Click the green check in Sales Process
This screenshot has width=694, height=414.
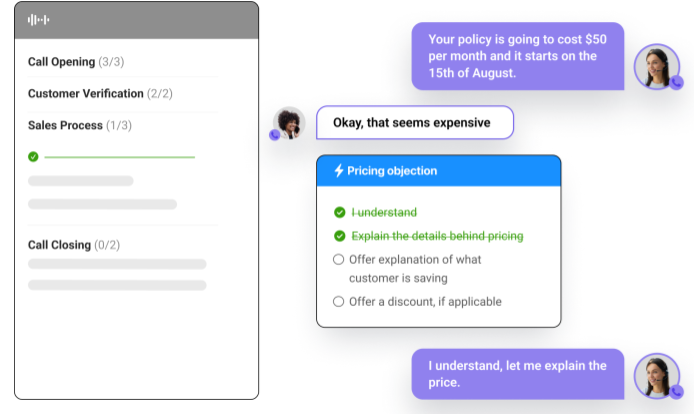[33, 157]
